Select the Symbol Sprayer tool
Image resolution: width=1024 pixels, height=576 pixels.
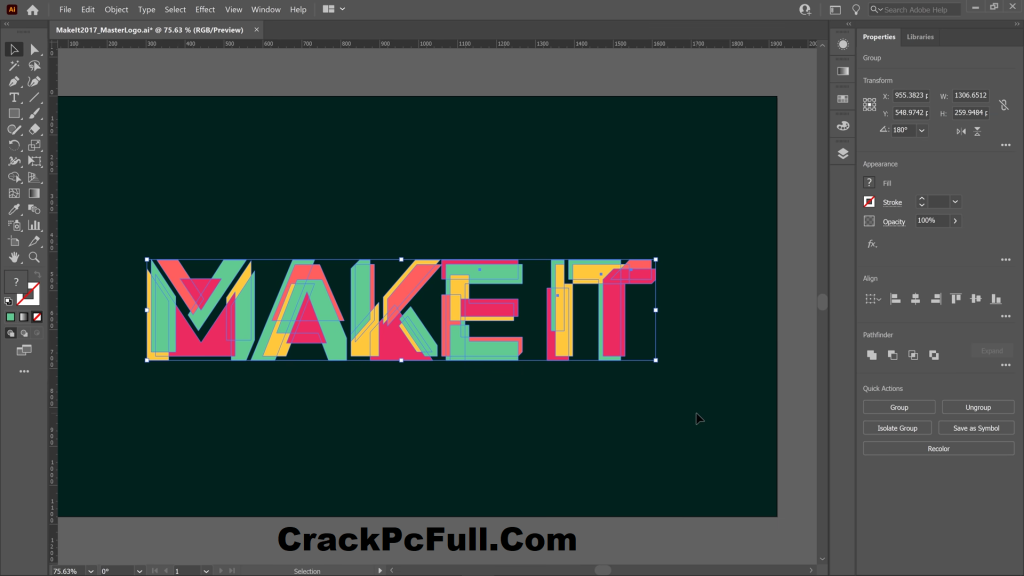14,225
